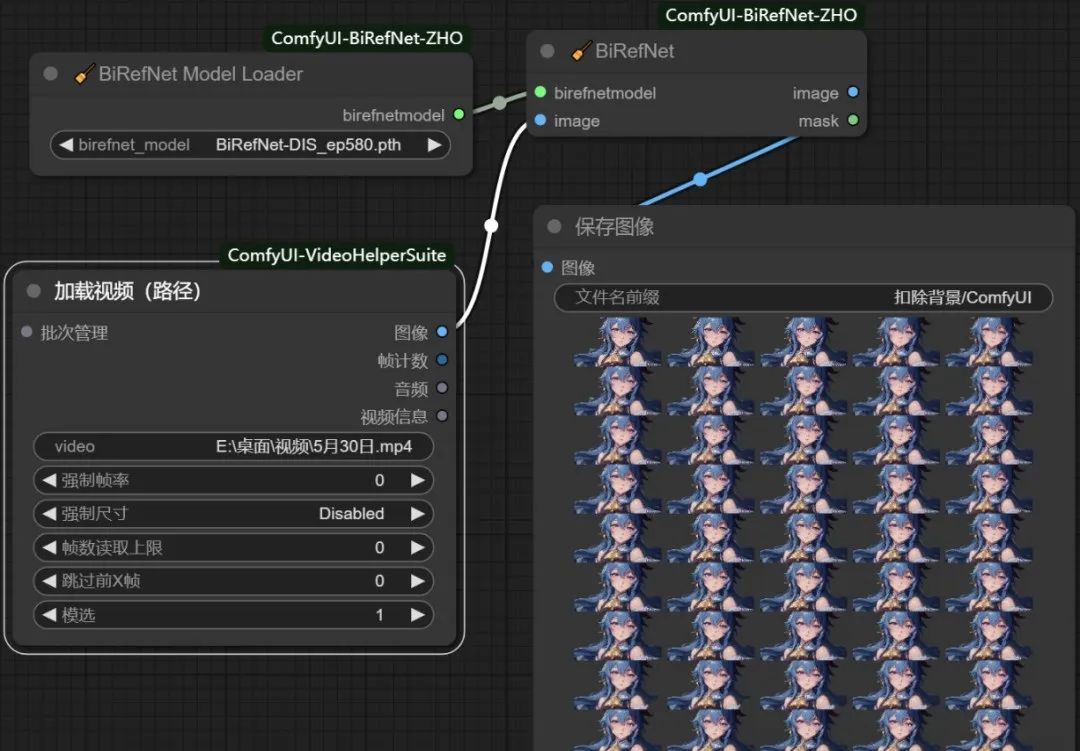Increase 强制帧率 with right arrow
Screen dimensions: 1080x751
[x=417, y=480]
